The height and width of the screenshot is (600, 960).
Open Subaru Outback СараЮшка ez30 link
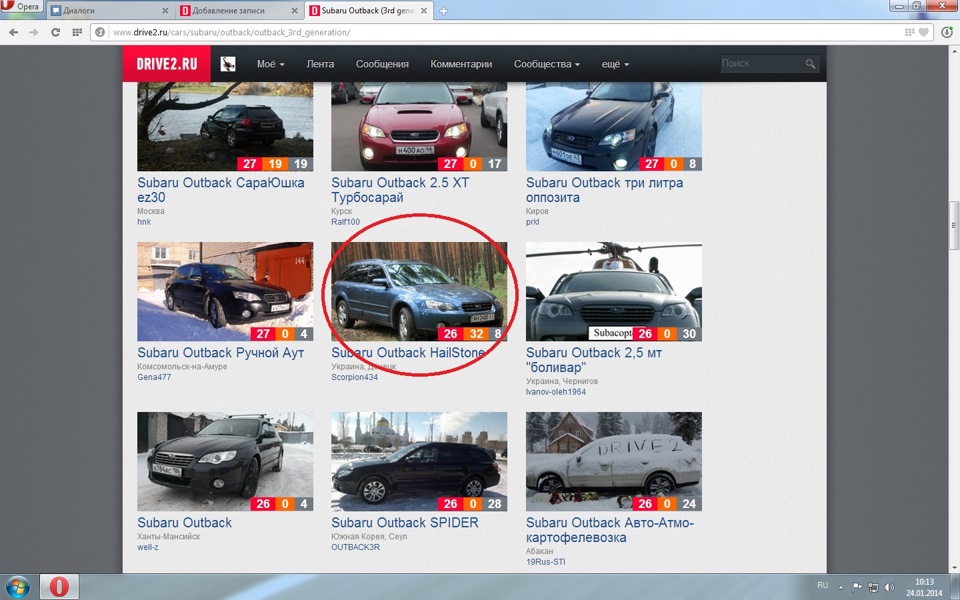[x=220, y=190]
